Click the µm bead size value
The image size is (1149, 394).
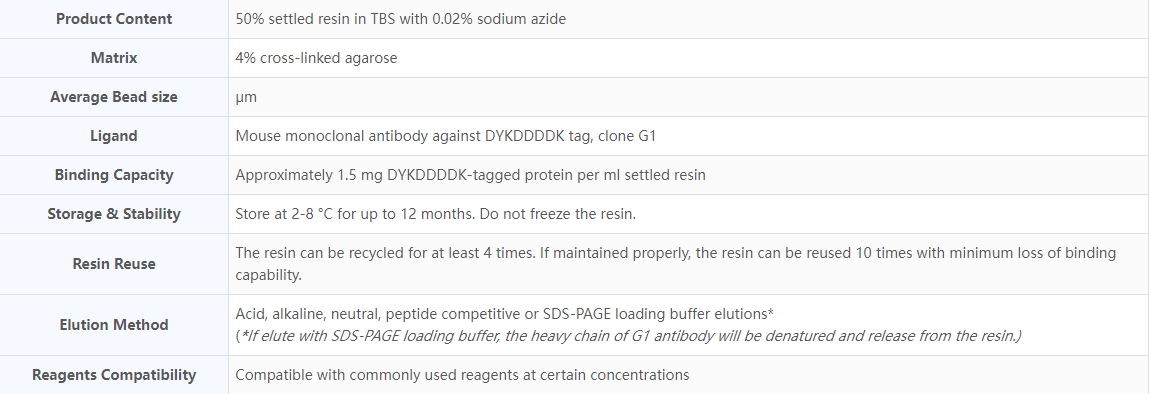pos(246,97)
